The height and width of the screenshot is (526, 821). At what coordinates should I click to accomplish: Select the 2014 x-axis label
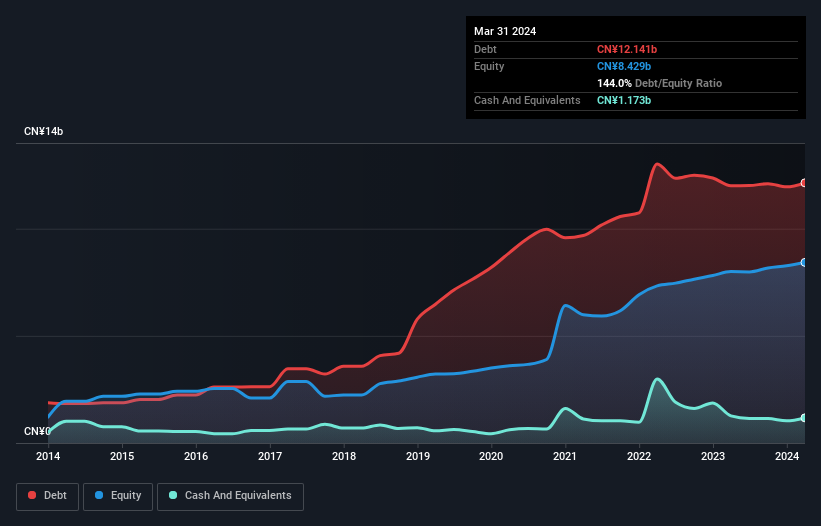pos(48,456)
